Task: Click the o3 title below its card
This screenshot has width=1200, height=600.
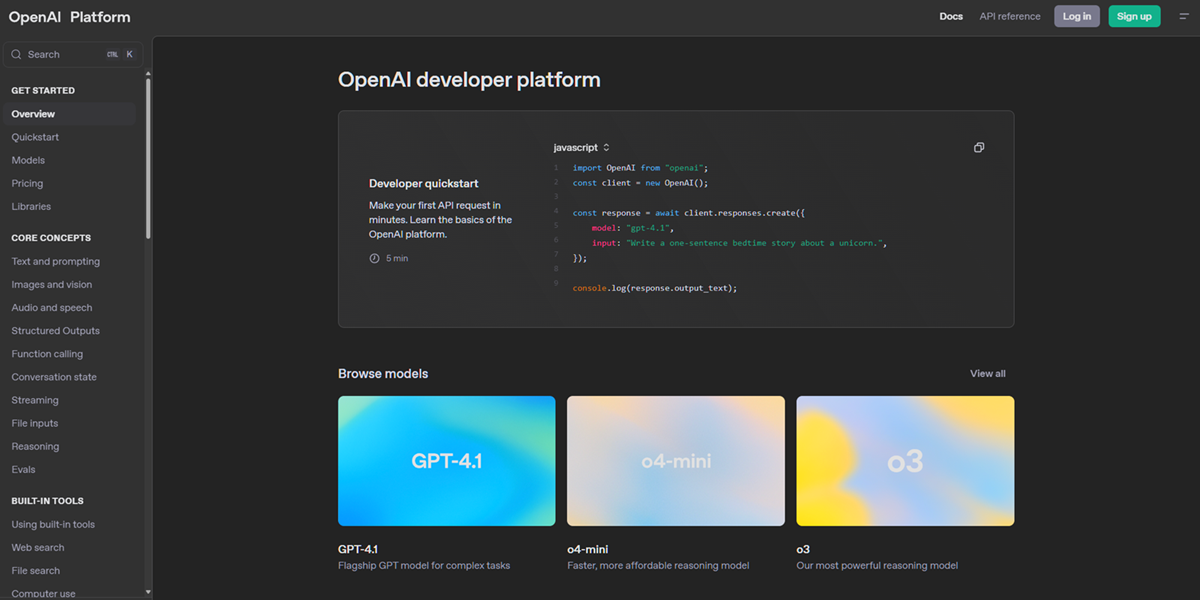Action: coord(803,549)
